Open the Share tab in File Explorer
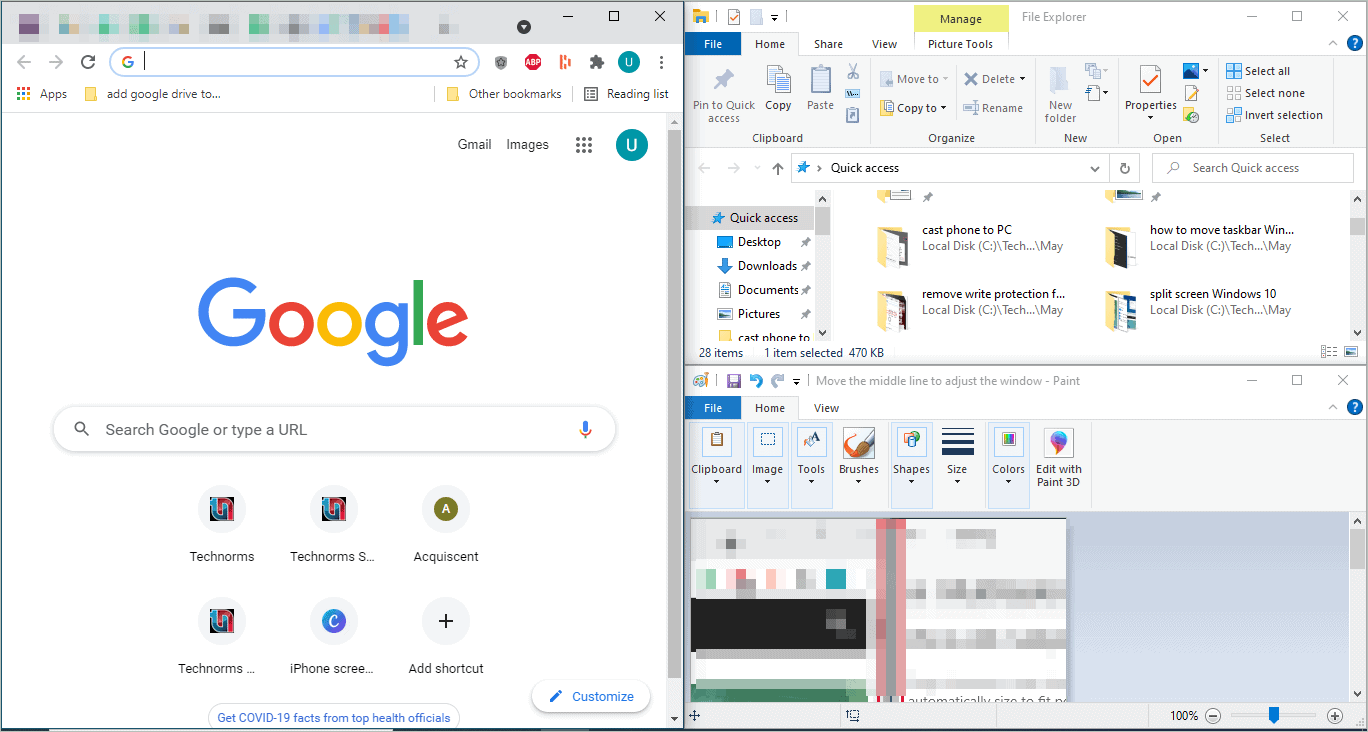The image size is (1368, 732). pos(828,44)
